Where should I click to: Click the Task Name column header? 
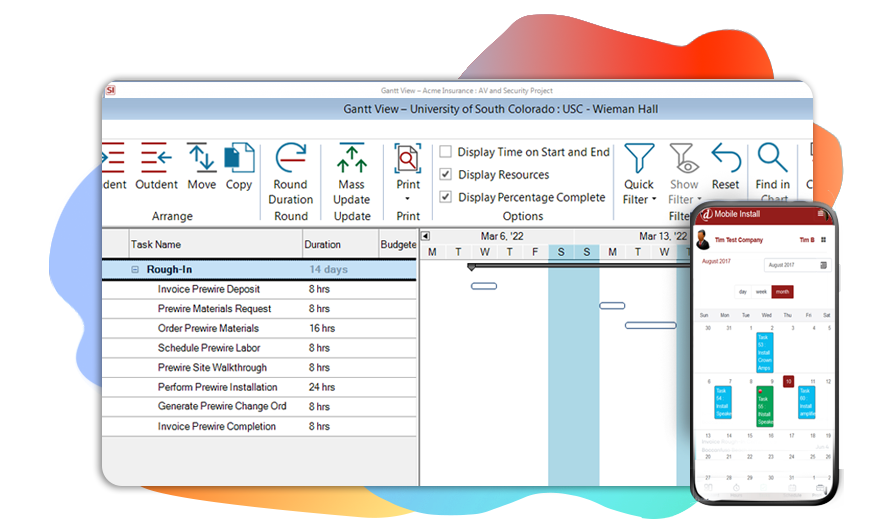coord(216,244)
